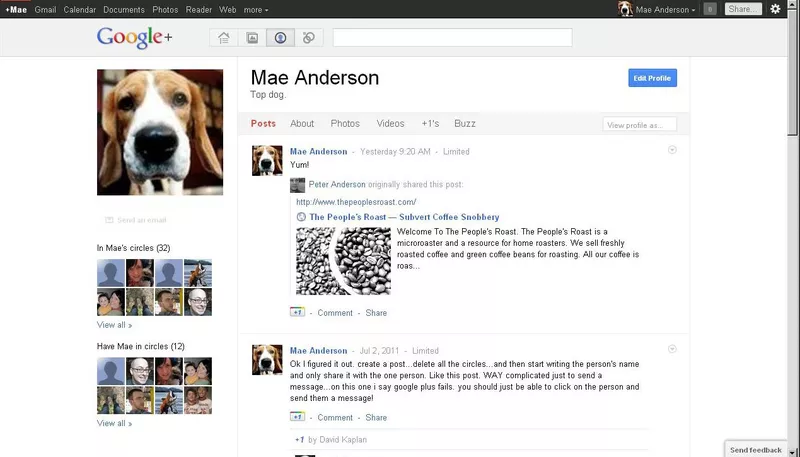Click the +1 button on the Jul 2, 2011 post

click(297, 417)
